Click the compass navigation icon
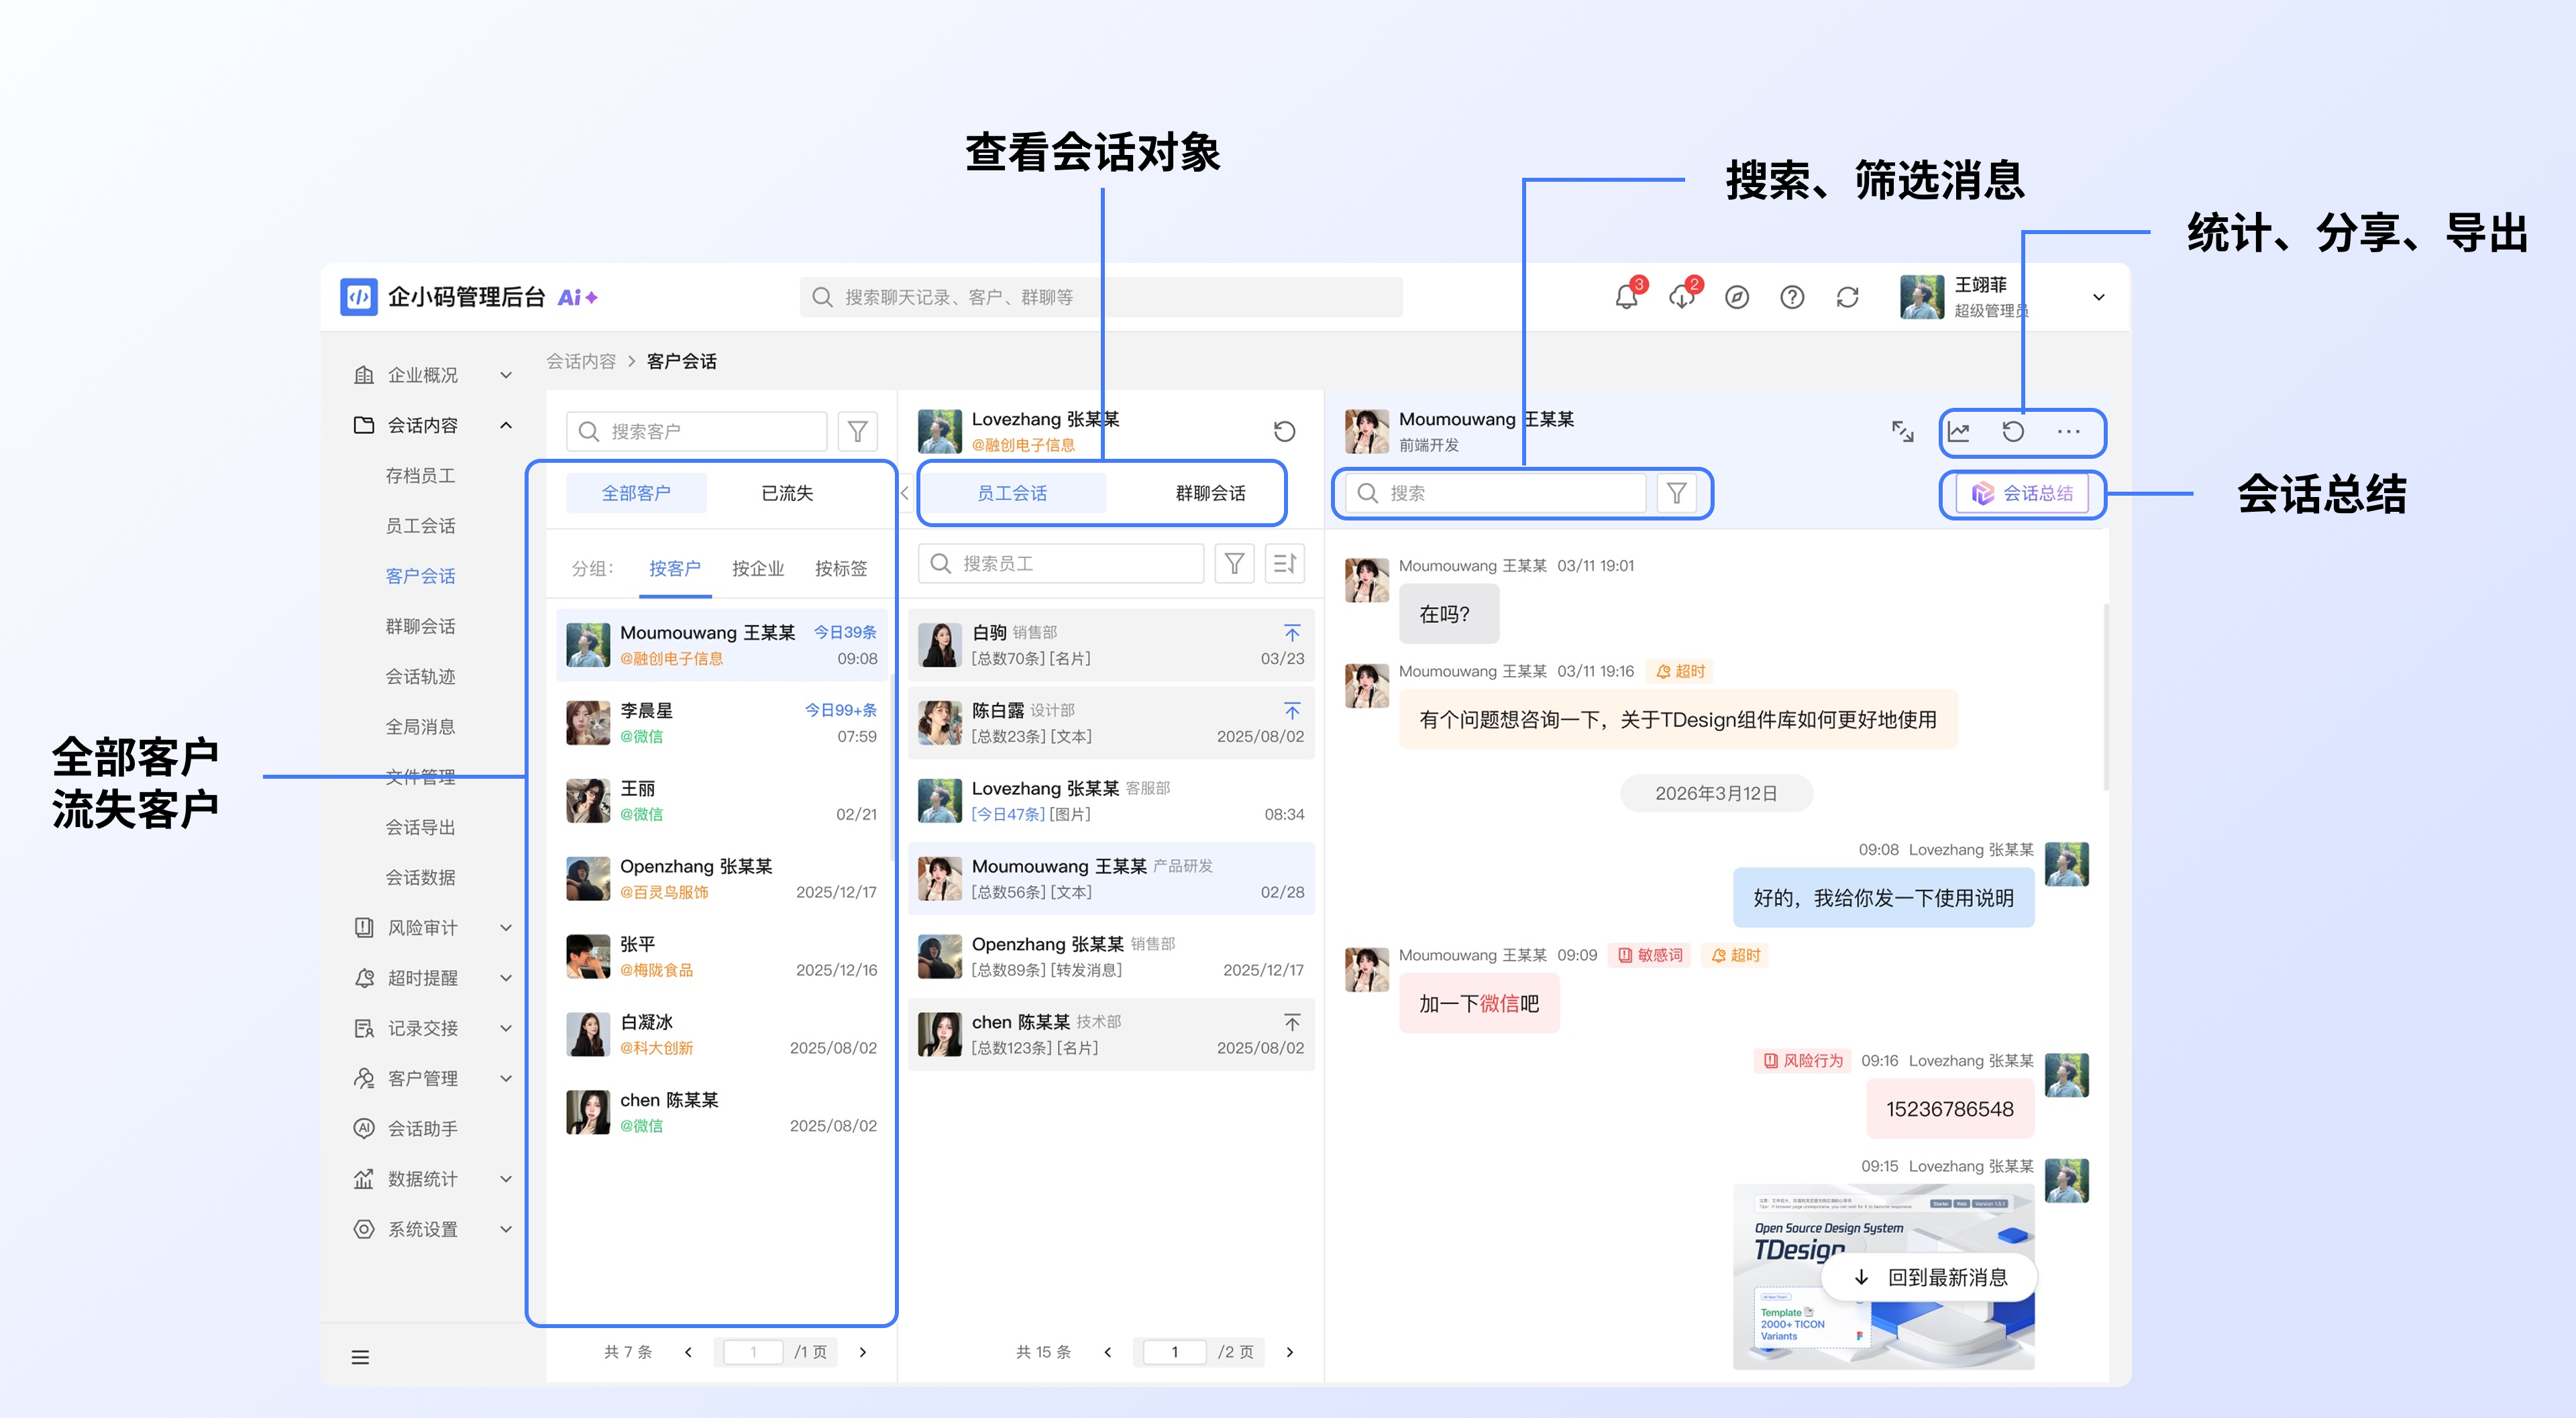Viewport: 2576px width, 1418px height. 1737,297
